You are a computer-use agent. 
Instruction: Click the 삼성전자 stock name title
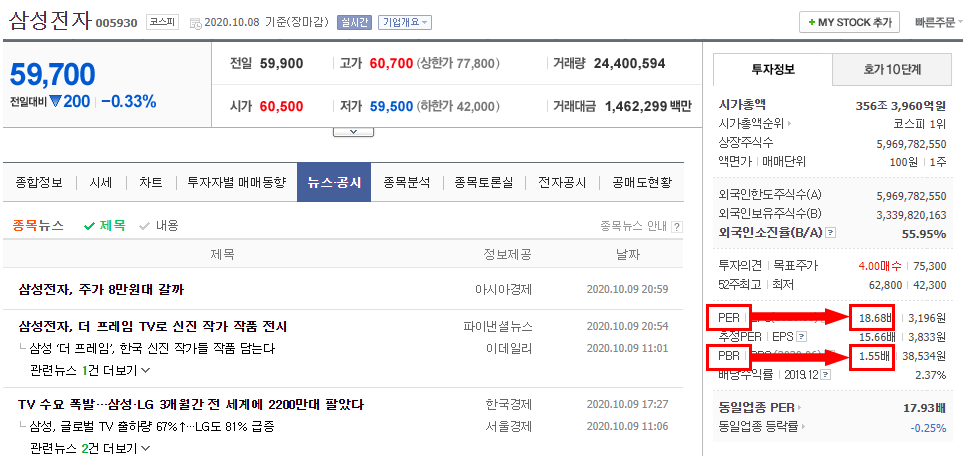49,22
